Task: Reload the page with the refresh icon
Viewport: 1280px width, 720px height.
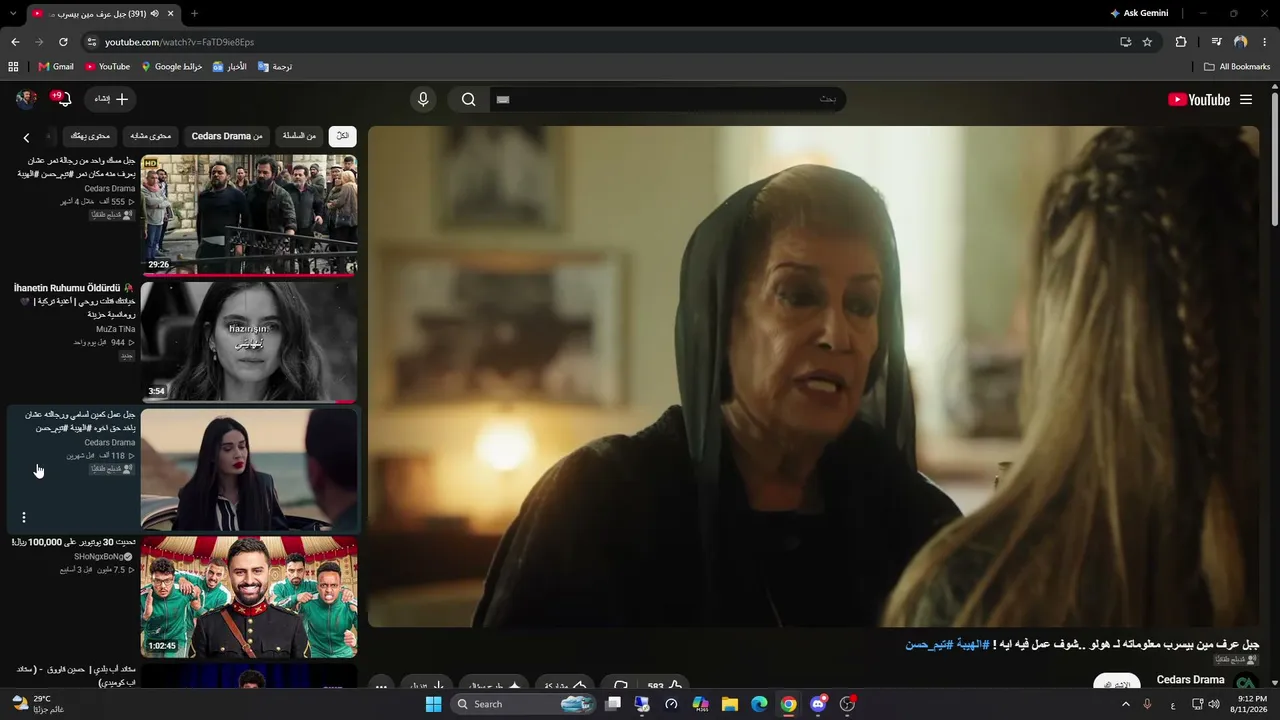Action: tap(63, 42)
